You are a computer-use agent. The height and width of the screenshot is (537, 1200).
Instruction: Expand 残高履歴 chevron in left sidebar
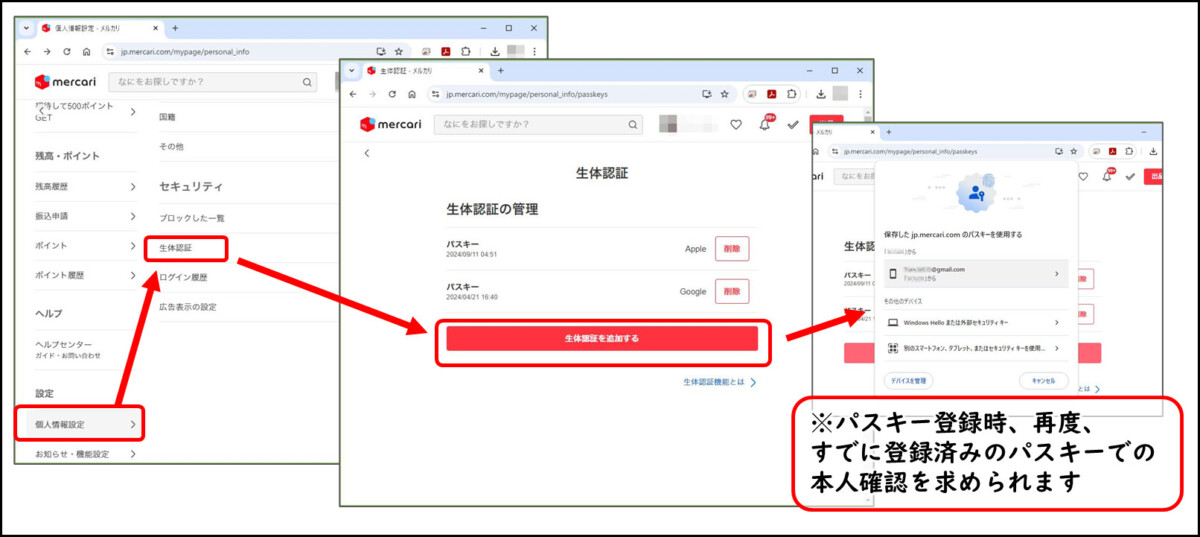(133, 186)
